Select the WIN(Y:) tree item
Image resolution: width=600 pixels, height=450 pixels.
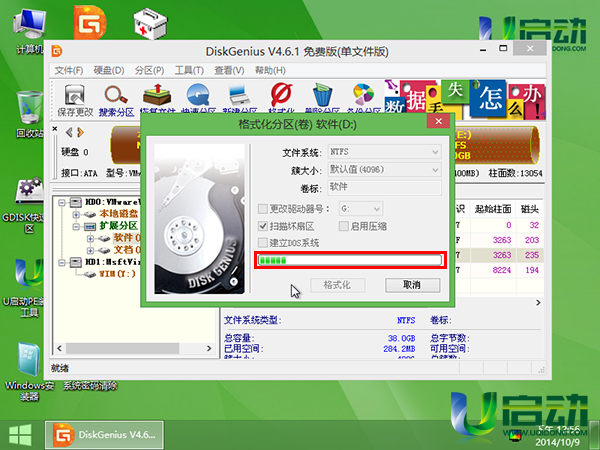(x=117, y=274)
